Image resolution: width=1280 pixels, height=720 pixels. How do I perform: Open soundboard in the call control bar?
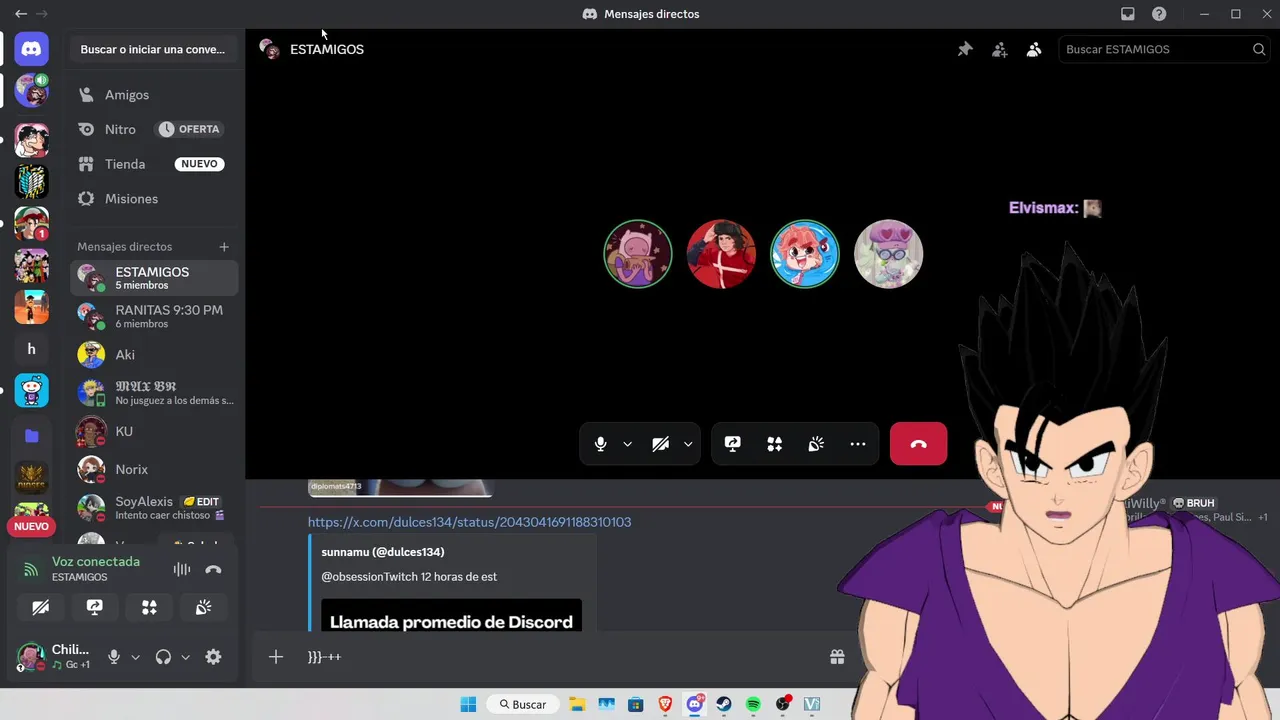(x=816, y=444)
